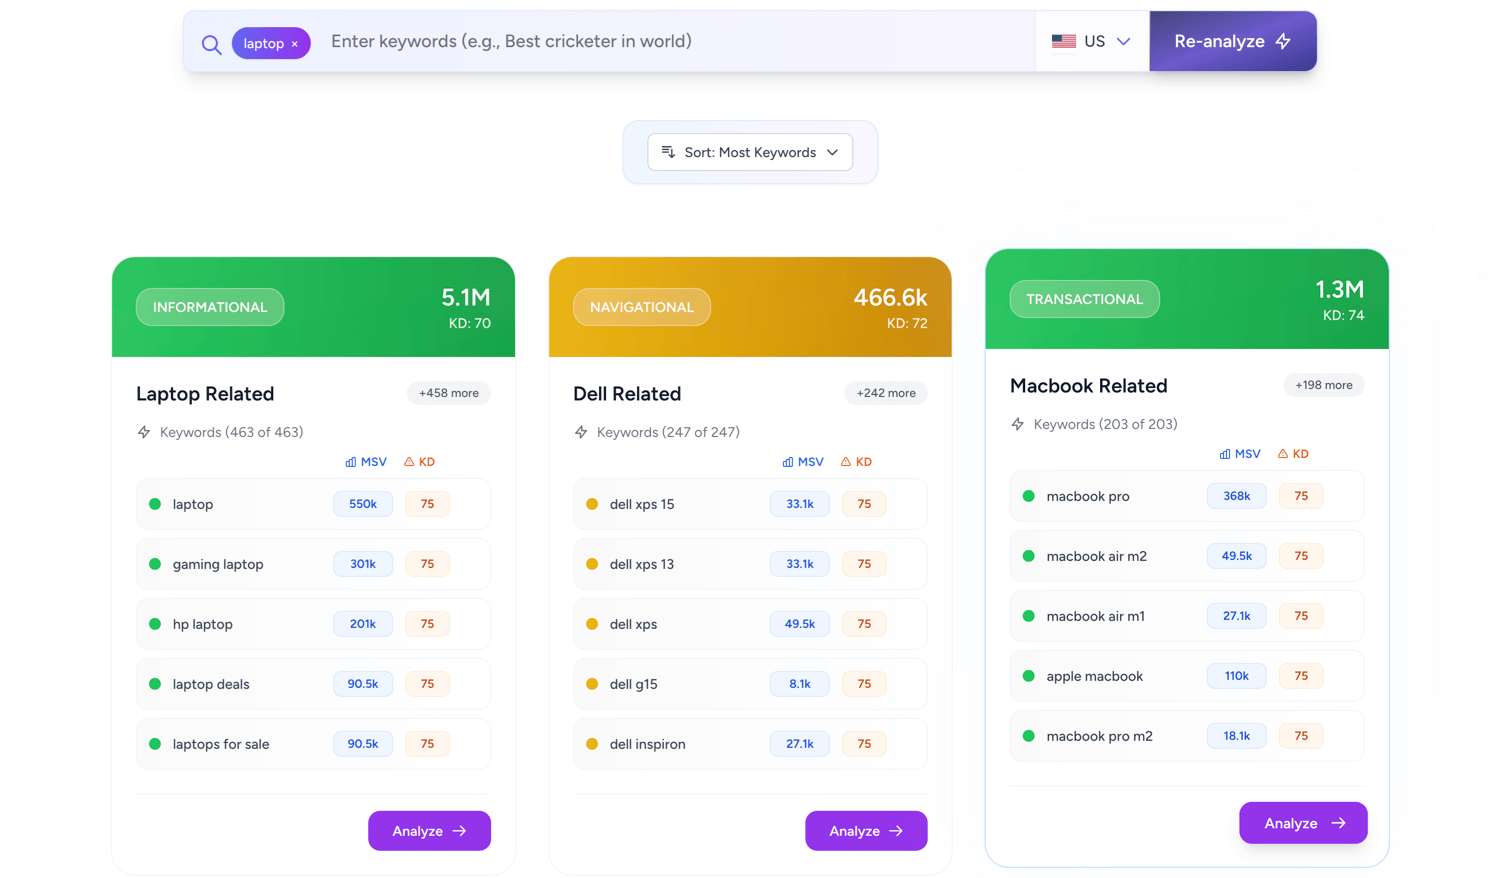The width and height of the screenshot is (1495, 878).
Task: Select the Navigational intent badge
Action: point(641,307)
